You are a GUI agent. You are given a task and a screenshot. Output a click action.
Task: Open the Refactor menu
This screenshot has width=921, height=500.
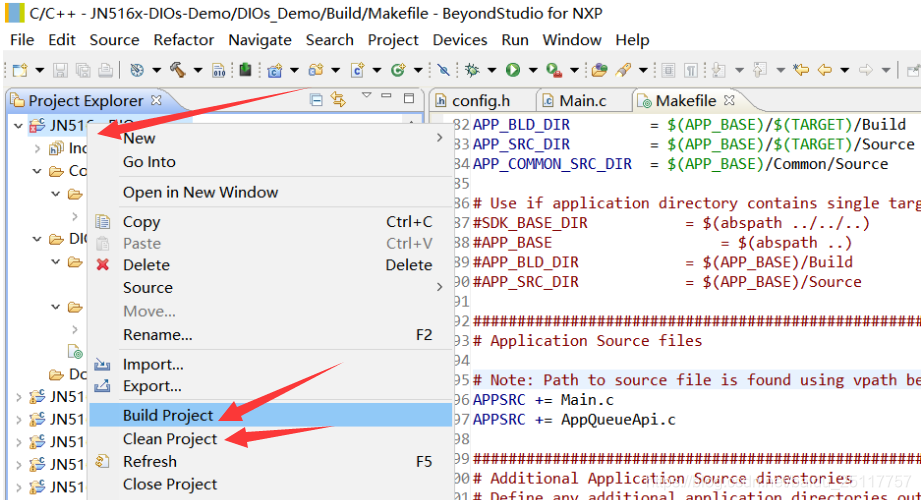pos(184,40)
